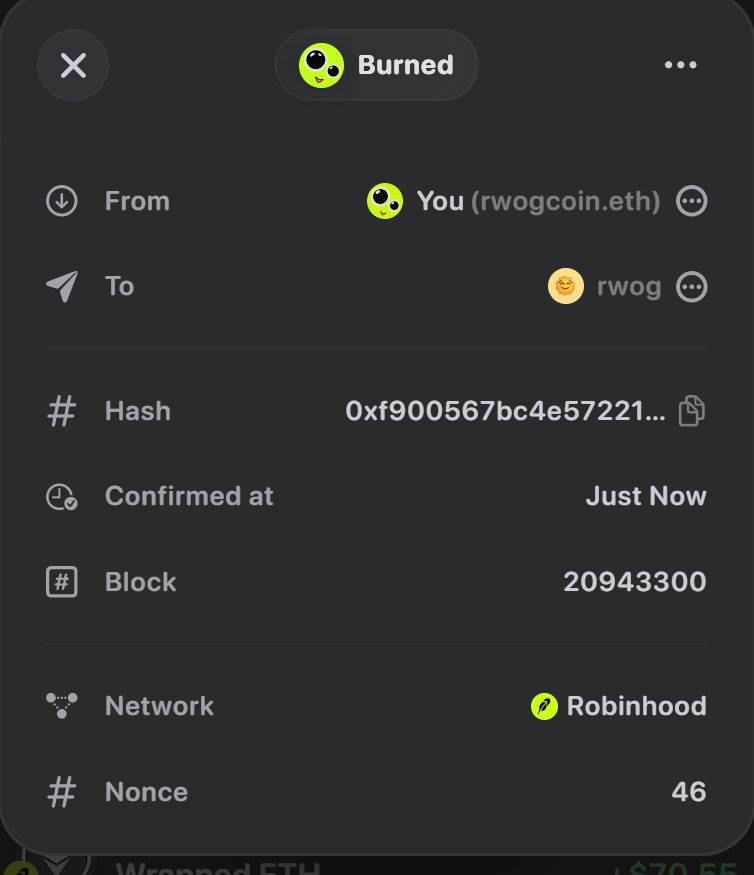Image resolution: width=754 pixels, height=875 pixels.
Task: Click the Burned status pill
Action: [x=377, y=65]
